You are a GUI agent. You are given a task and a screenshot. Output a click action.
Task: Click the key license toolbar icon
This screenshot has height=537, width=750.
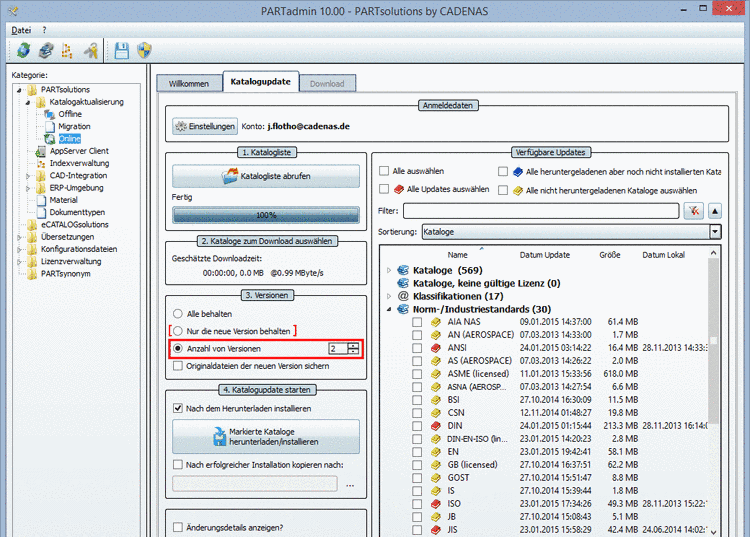[90, 50]
